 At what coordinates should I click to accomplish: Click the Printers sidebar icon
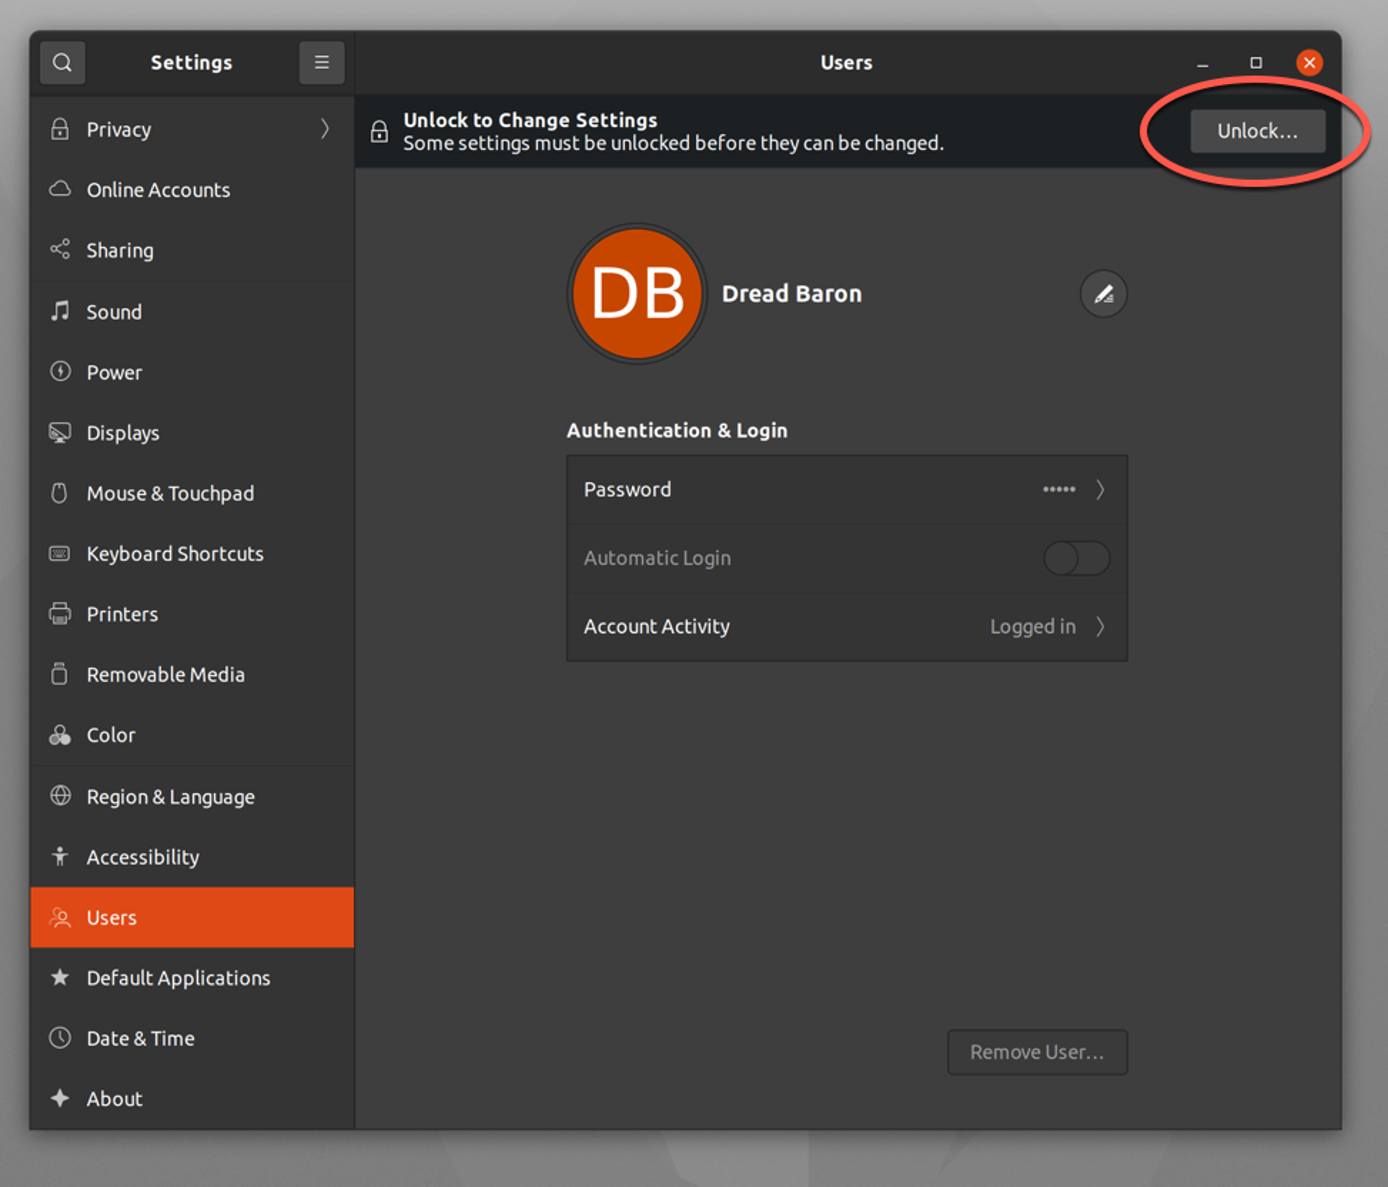(x=60, y=613)
